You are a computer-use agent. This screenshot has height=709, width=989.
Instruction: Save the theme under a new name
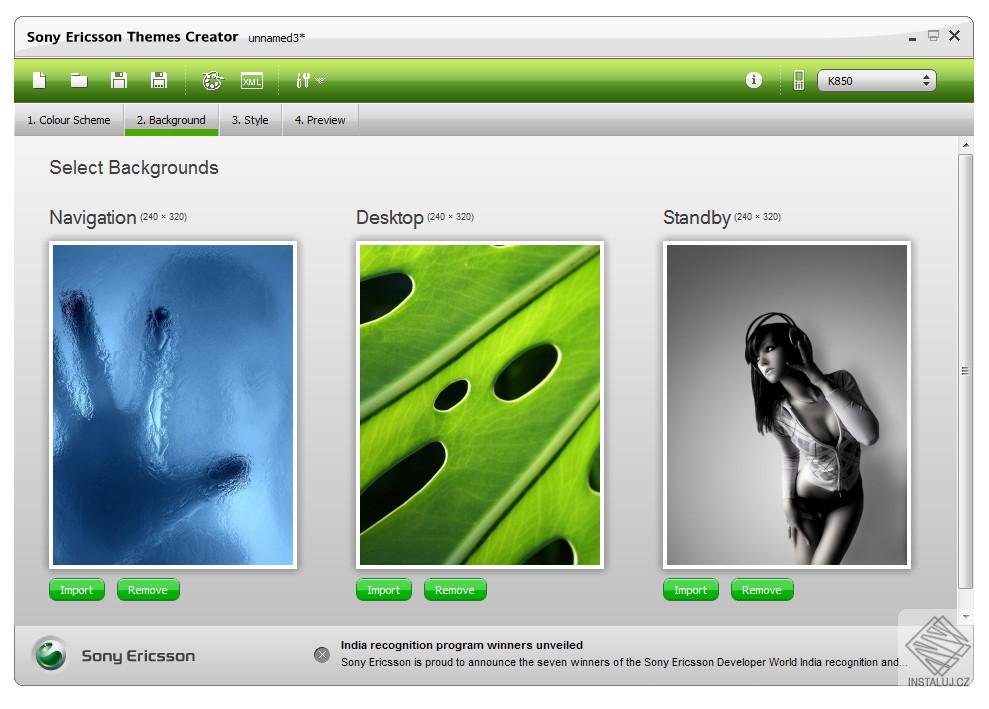pos(159,81)
